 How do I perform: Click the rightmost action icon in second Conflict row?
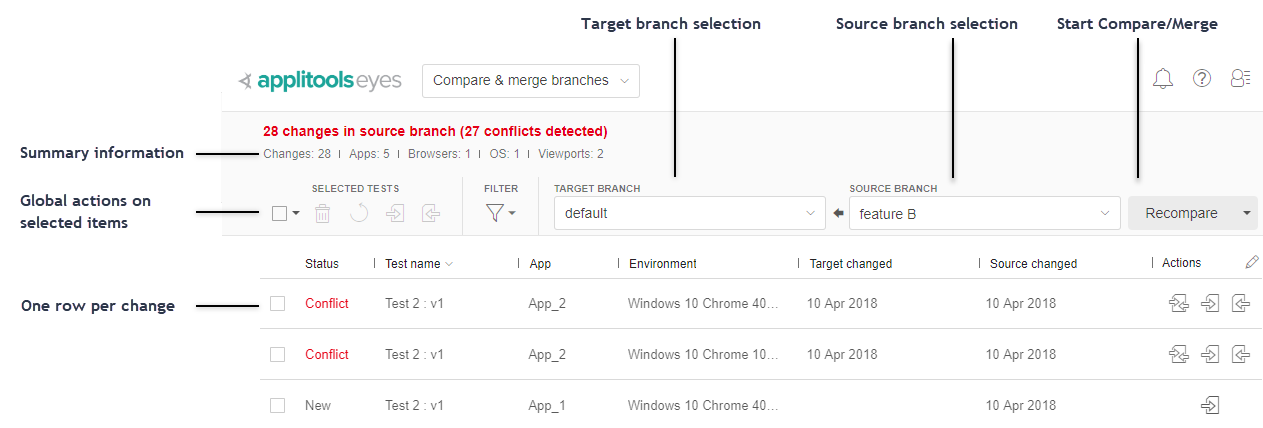[1241, 354]
